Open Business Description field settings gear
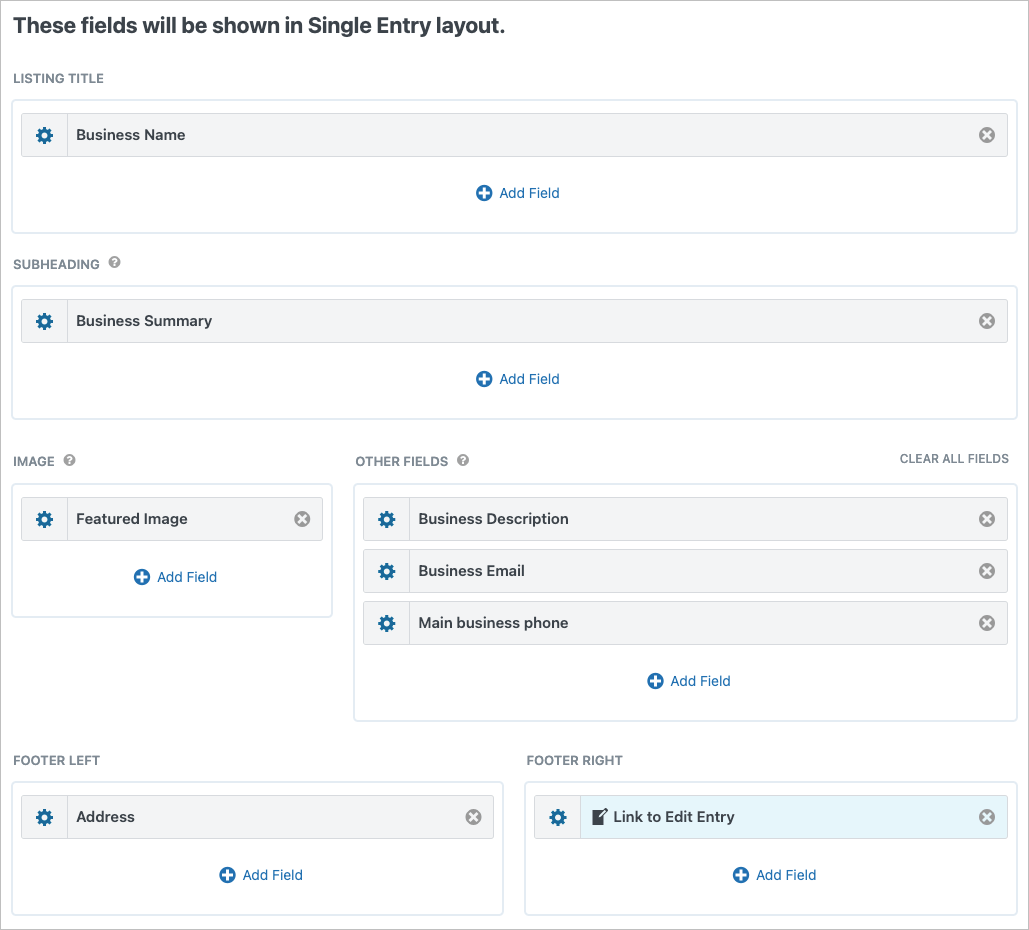 pyautogui.click(x=387, y=519)
